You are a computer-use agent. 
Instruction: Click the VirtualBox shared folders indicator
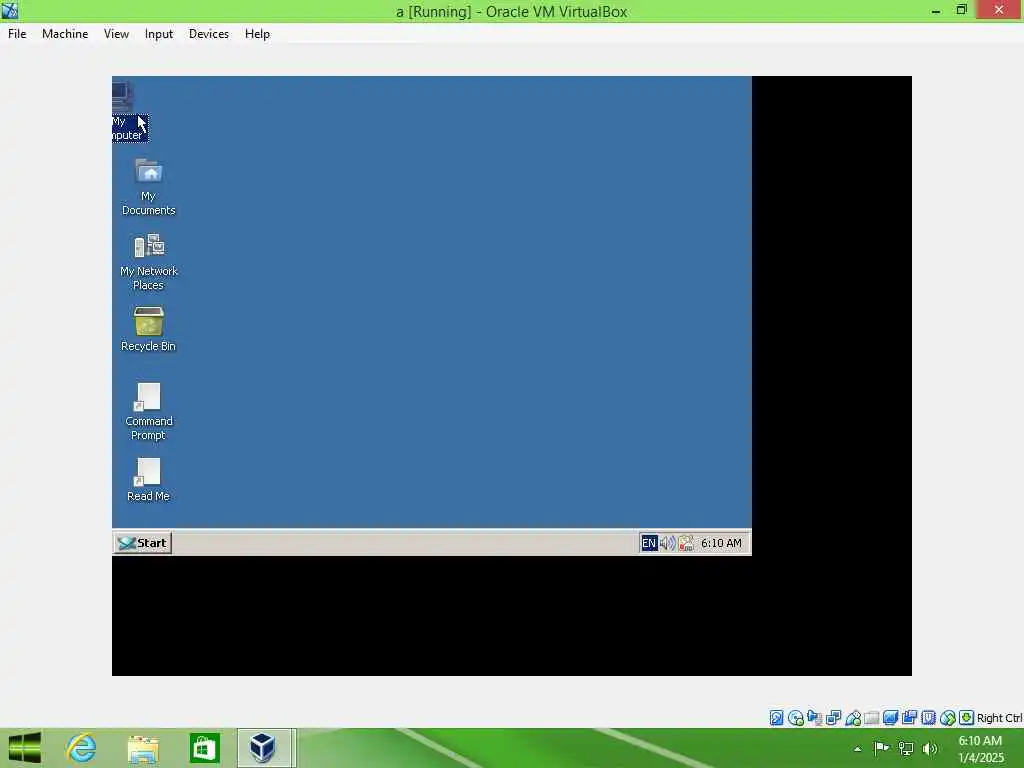[872, 718]
